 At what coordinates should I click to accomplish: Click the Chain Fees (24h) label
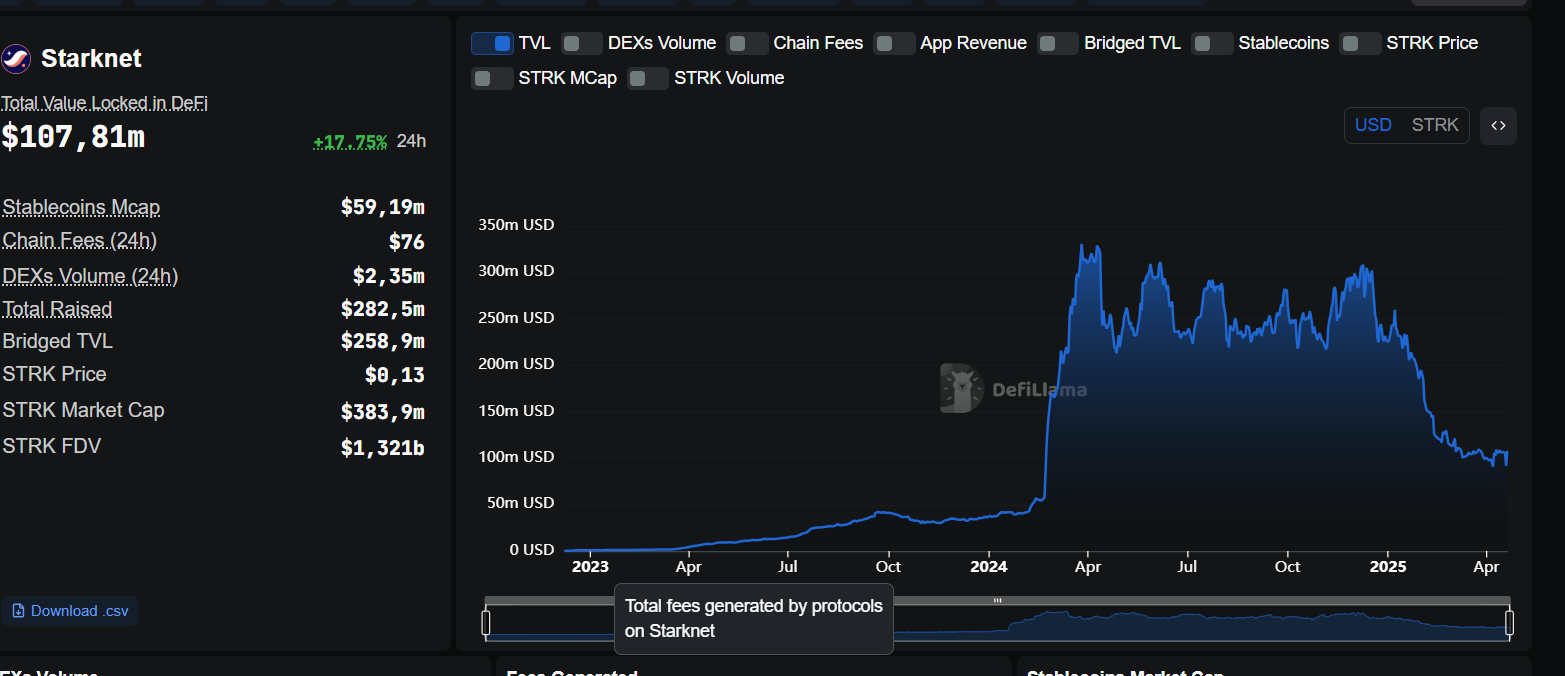[80, 241]
